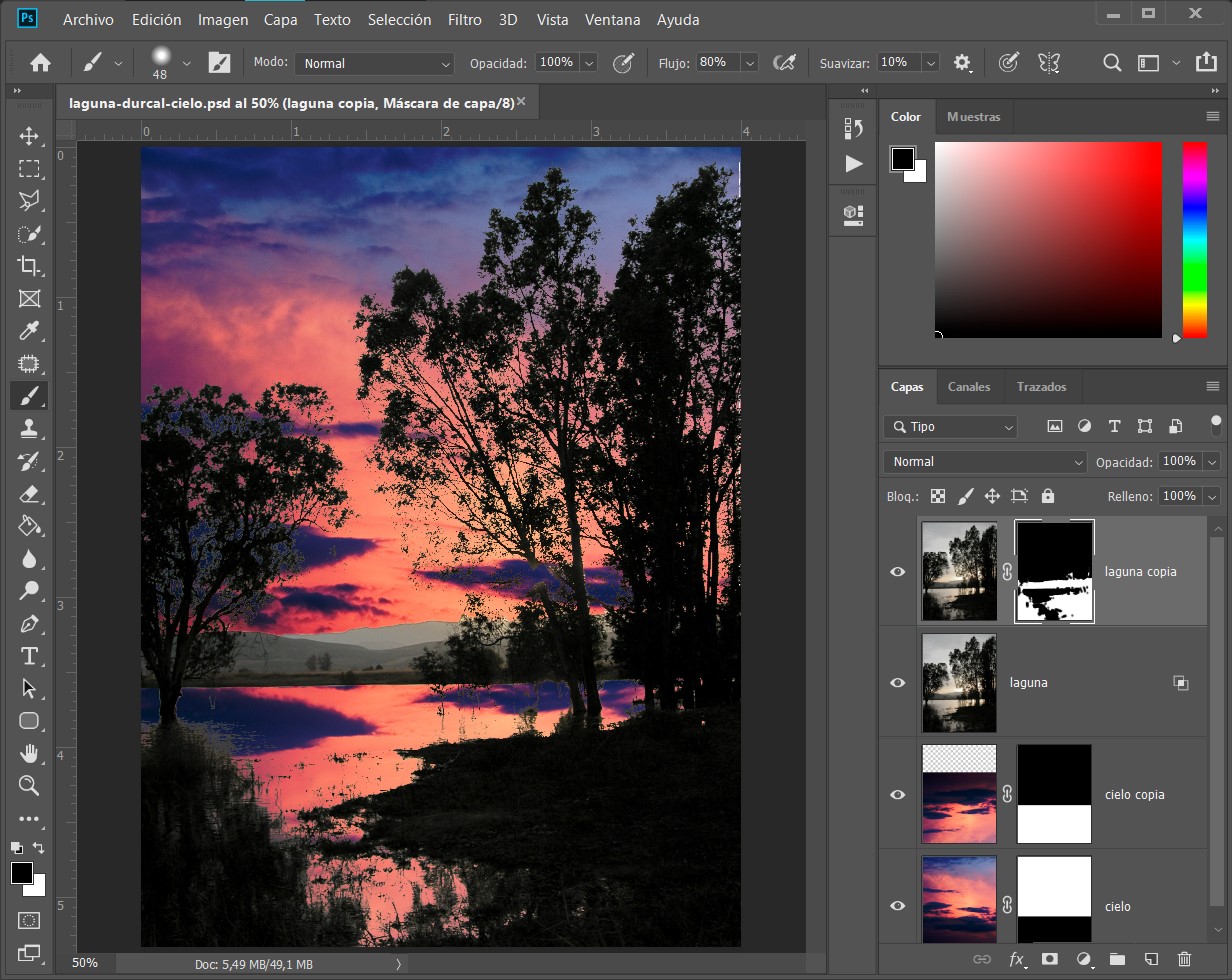Select the Pen tool
The height and width of the screenshot is (980, 1232).
pyautogui.click(x=29, y=624)
